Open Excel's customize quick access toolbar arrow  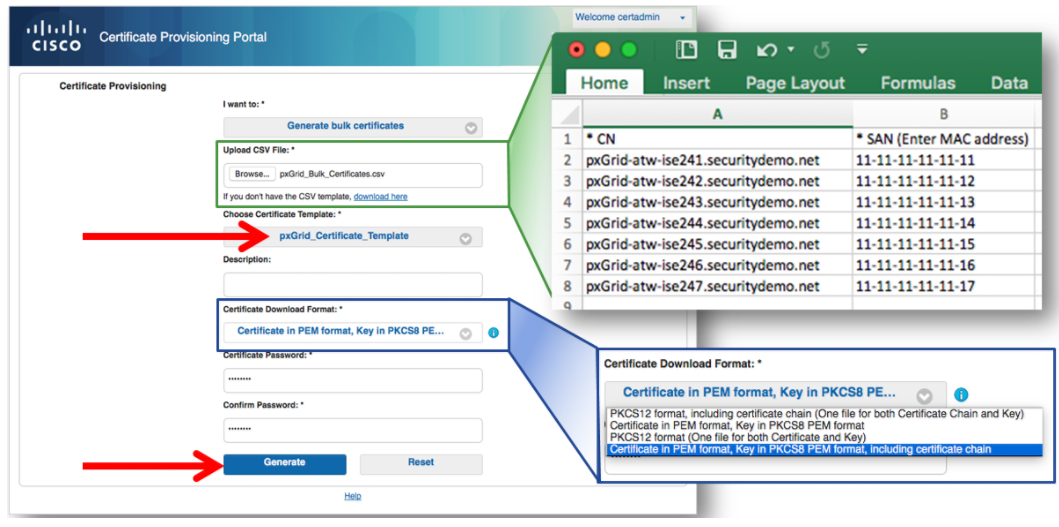coord(862,49)
